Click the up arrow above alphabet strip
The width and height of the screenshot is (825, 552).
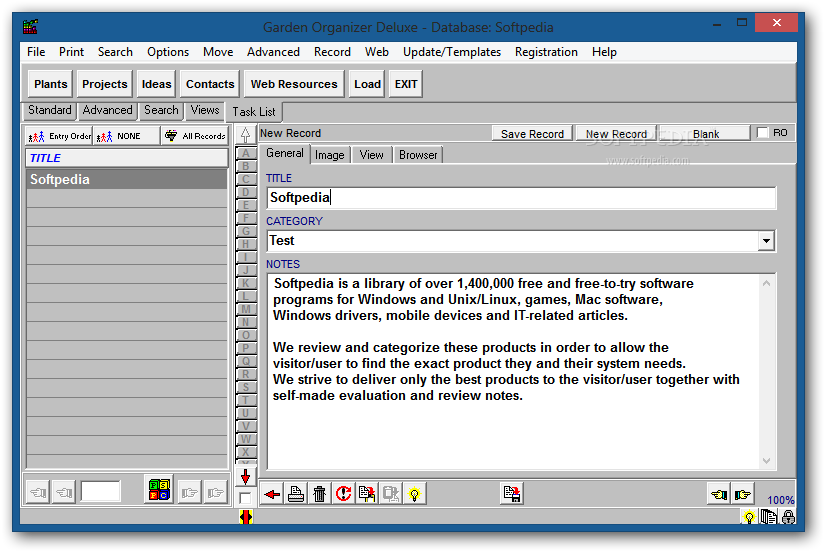[245, 135]
